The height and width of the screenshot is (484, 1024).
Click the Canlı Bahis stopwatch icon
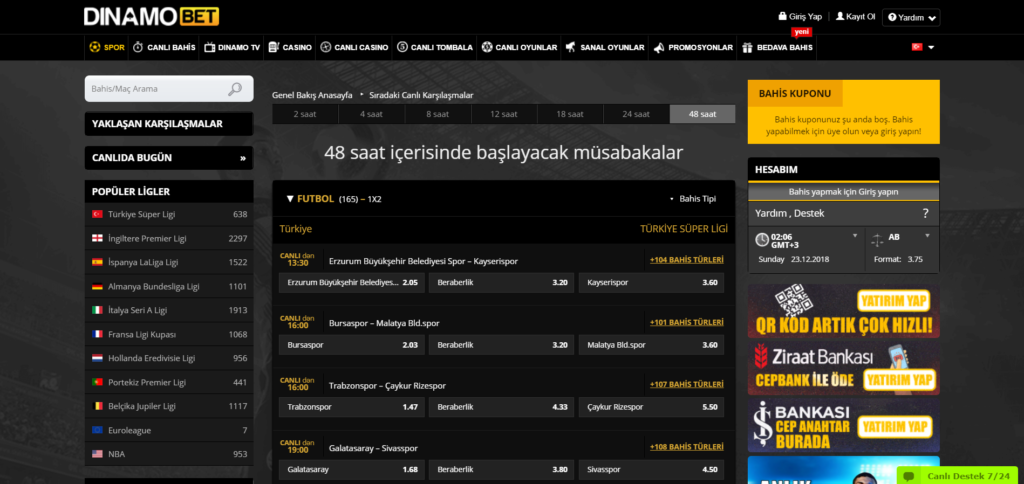point(139,47)
